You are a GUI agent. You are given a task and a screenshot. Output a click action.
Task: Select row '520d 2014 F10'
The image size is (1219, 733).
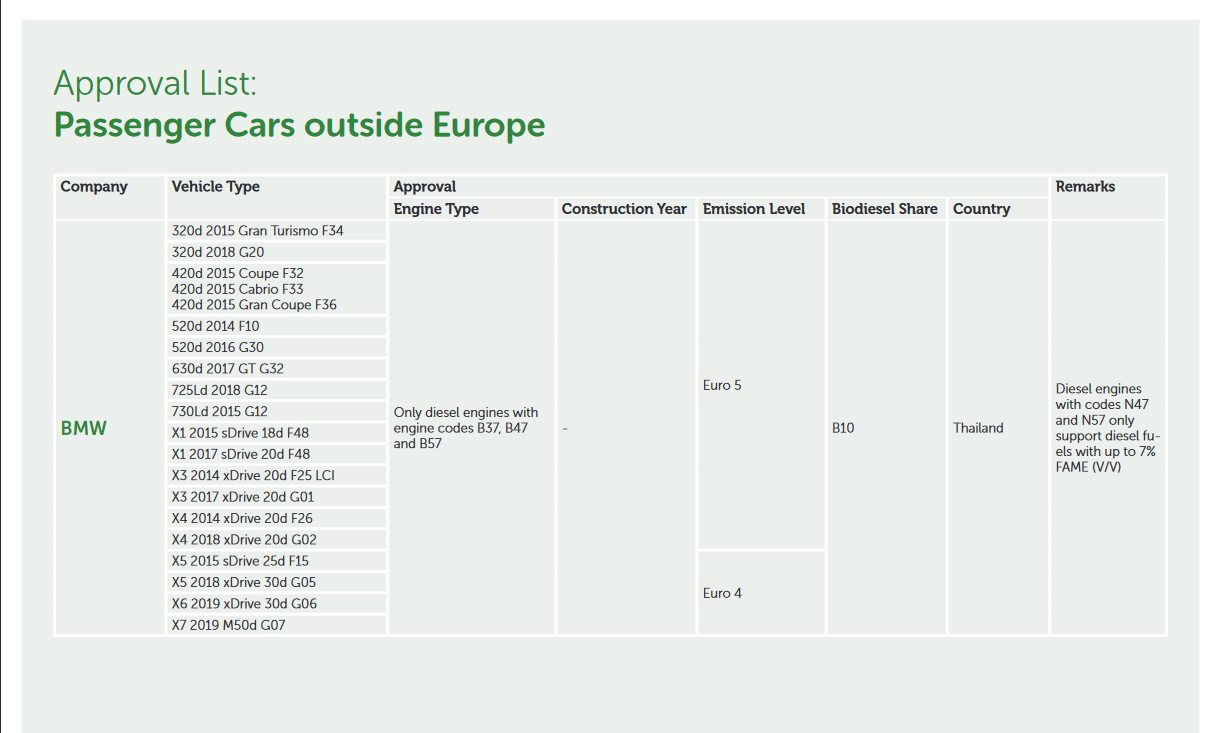coord(276,326)
